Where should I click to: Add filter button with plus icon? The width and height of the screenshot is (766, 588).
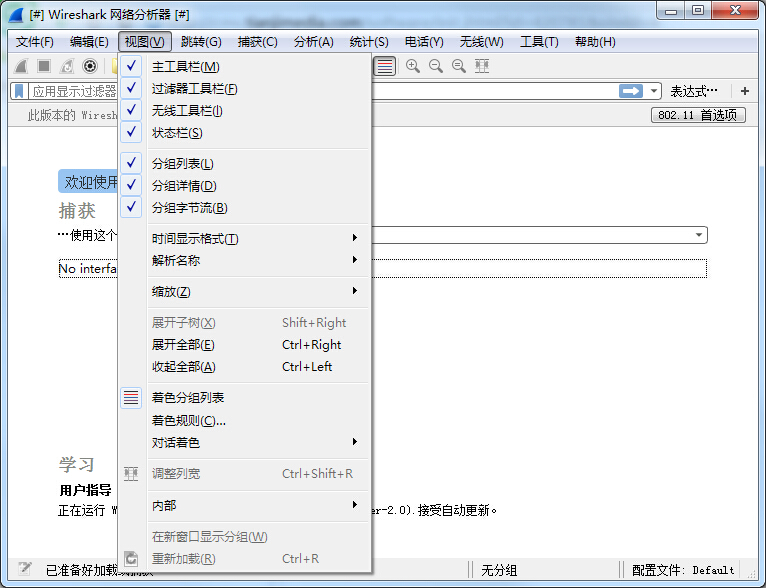[745, 91]
